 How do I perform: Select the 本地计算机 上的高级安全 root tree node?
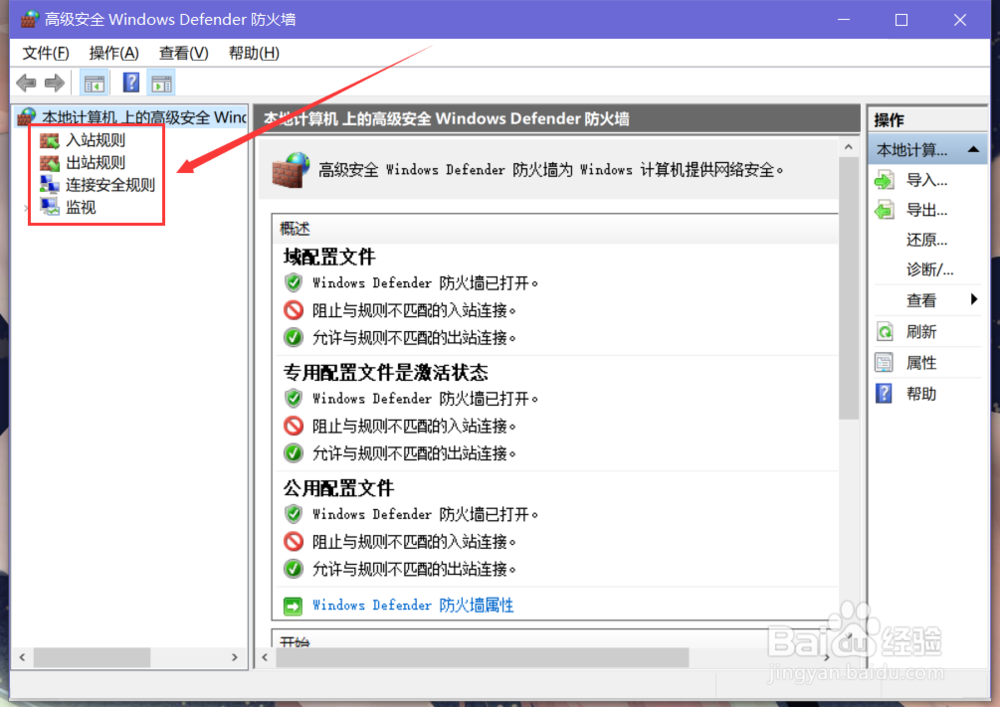144,117
